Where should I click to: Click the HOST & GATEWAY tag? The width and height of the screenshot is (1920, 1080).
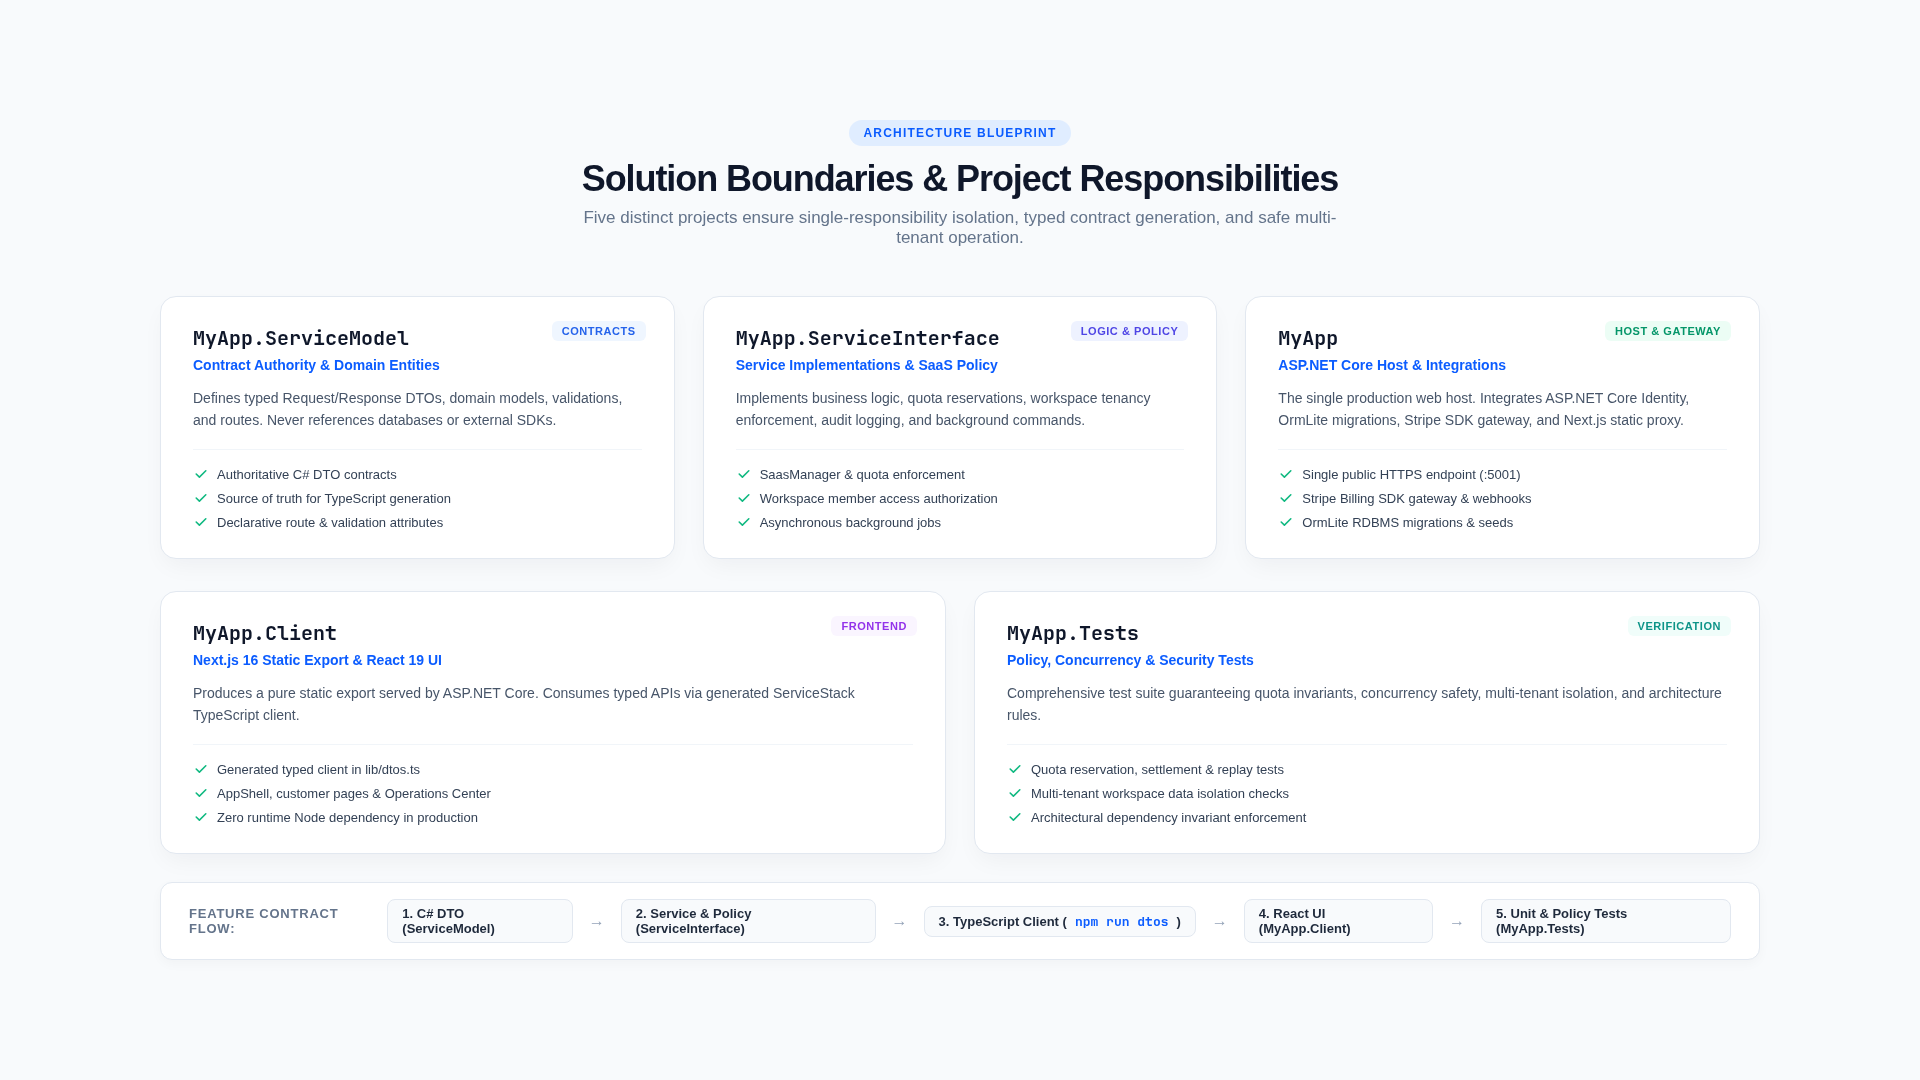point(1667,331)
